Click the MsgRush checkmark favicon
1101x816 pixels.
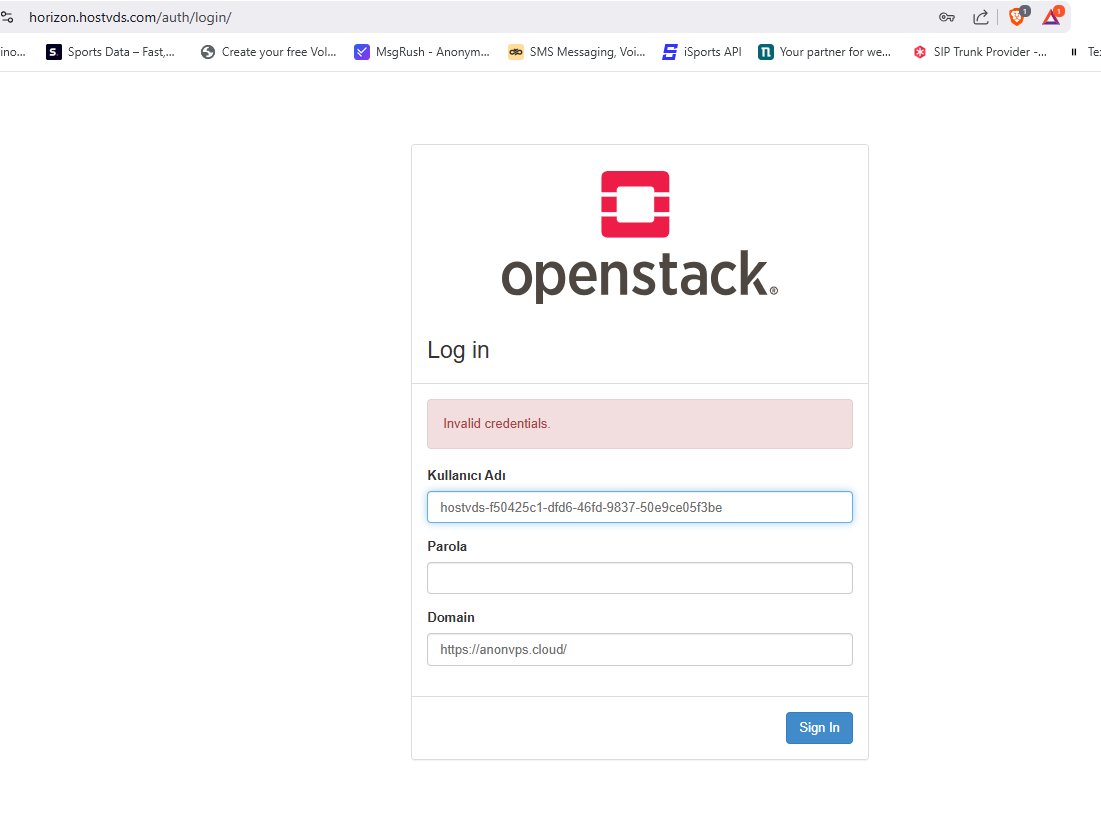362,52
